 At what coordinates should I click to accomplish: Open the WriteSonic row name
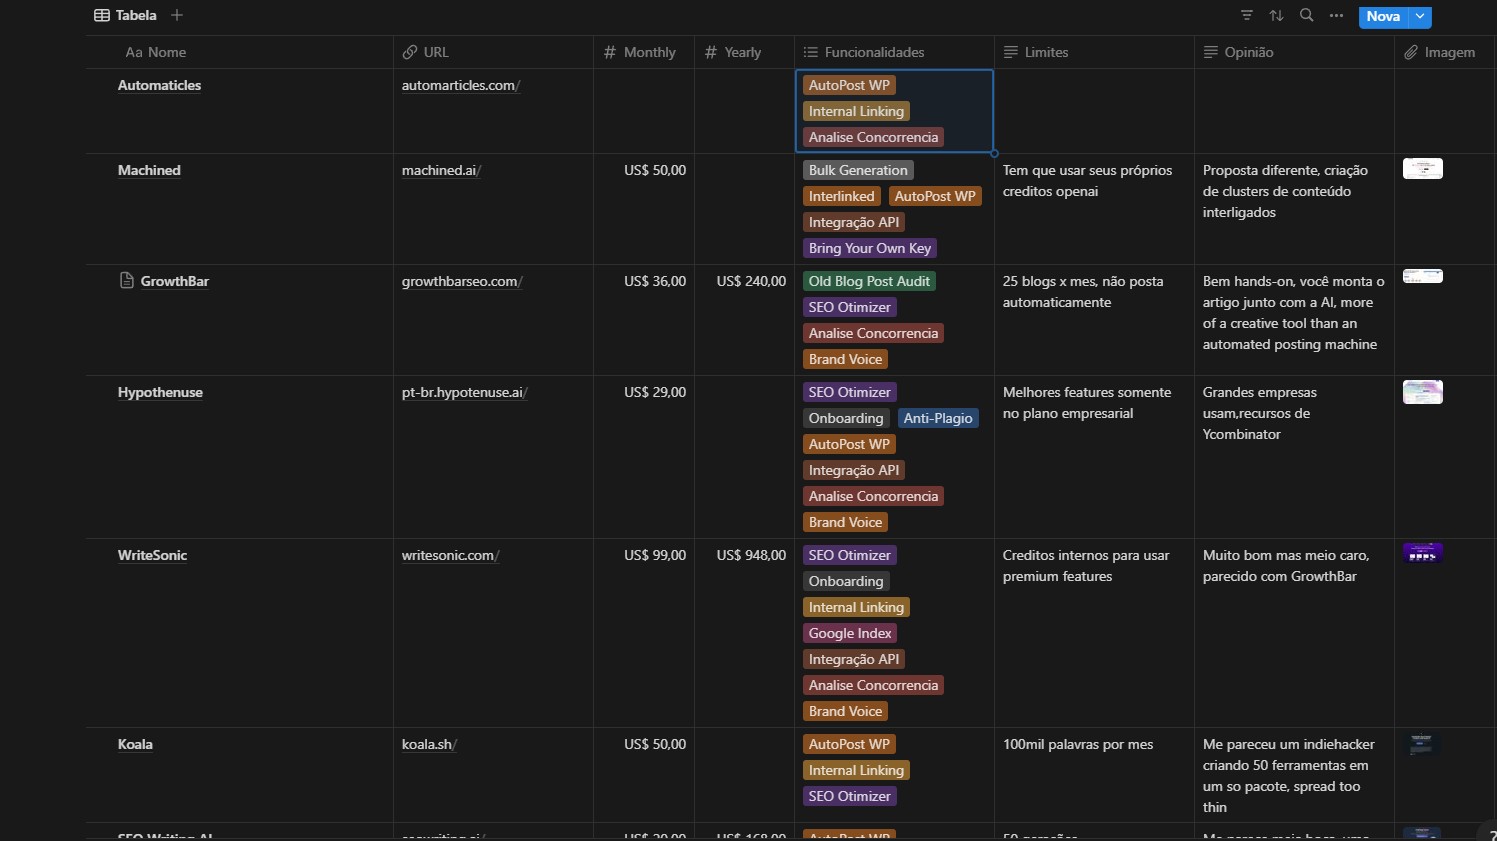click(x=152, y=556)
